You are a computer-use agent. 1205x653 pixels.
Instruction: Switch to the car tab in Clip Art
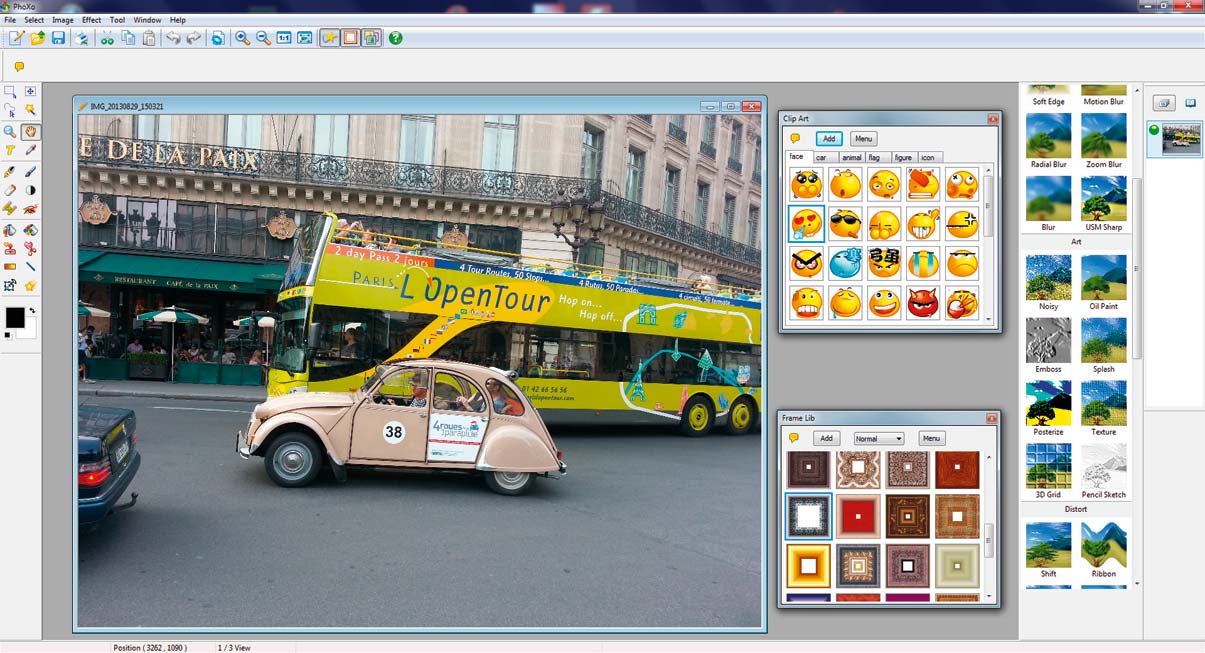[824, 158]
